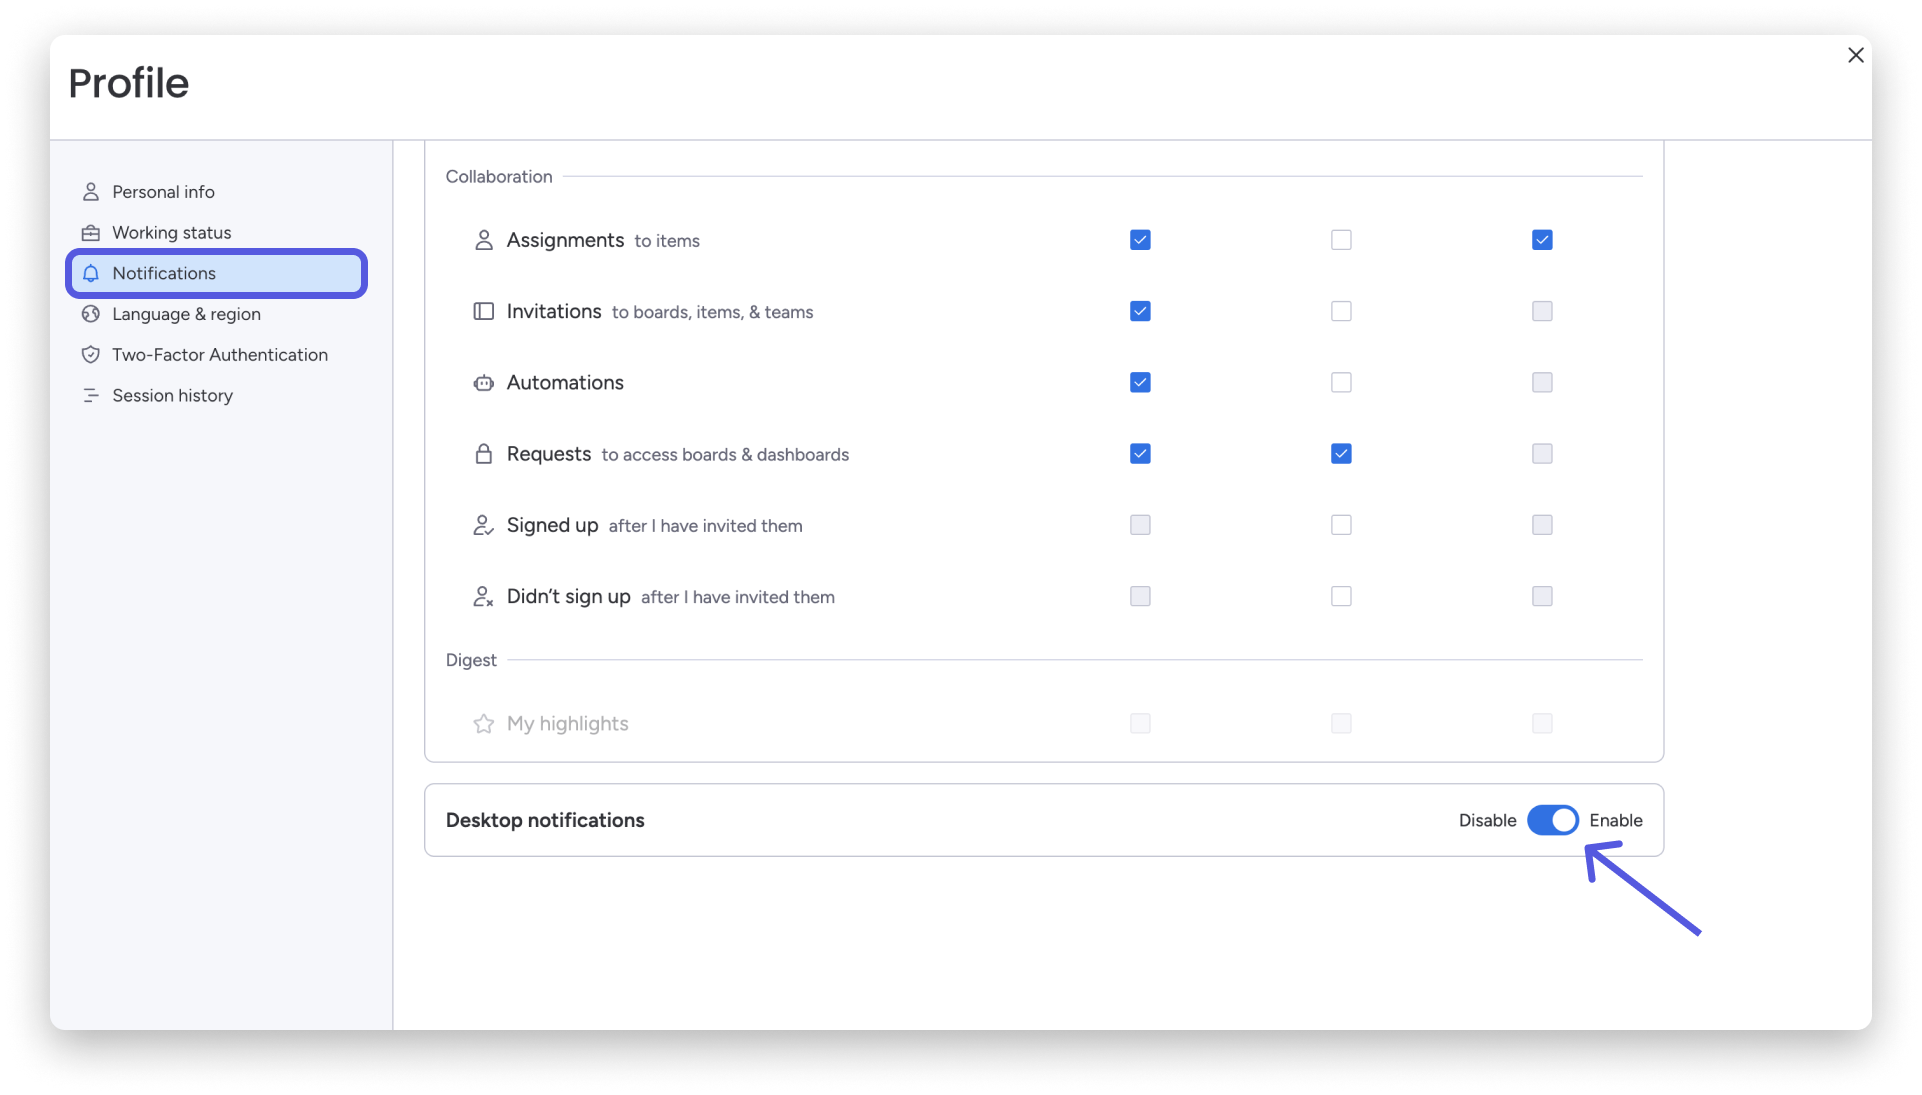Image resolution: width=1922 pixels, height=1095 pixels.
Task: Uncheck the first checkbox for Automations
Action: (x=1140, y=382)
